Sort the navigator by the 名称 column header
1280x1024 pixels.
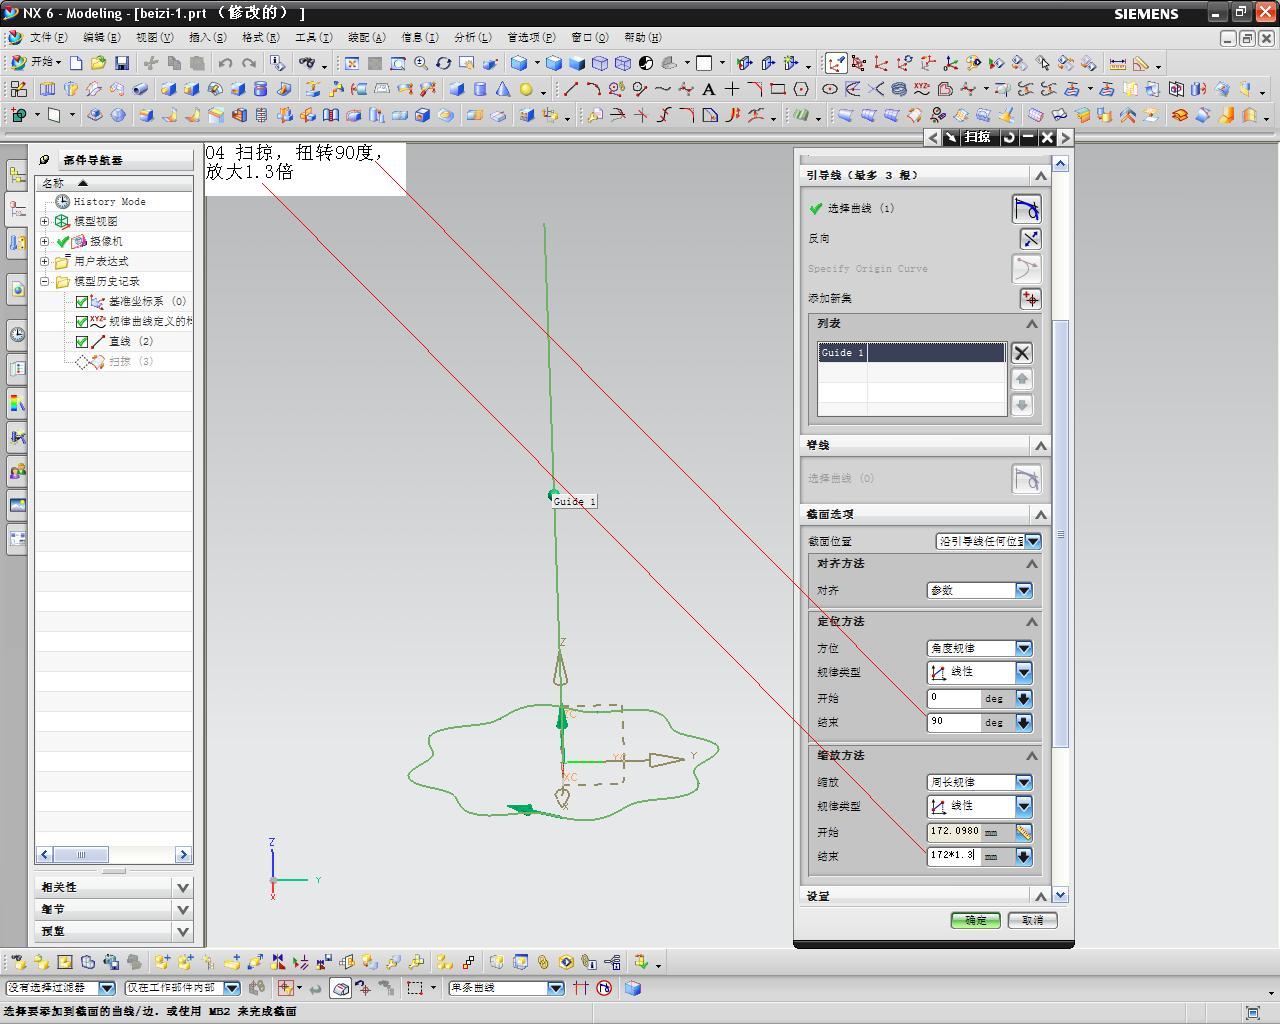pyautogui.click(x=114, y=183)
